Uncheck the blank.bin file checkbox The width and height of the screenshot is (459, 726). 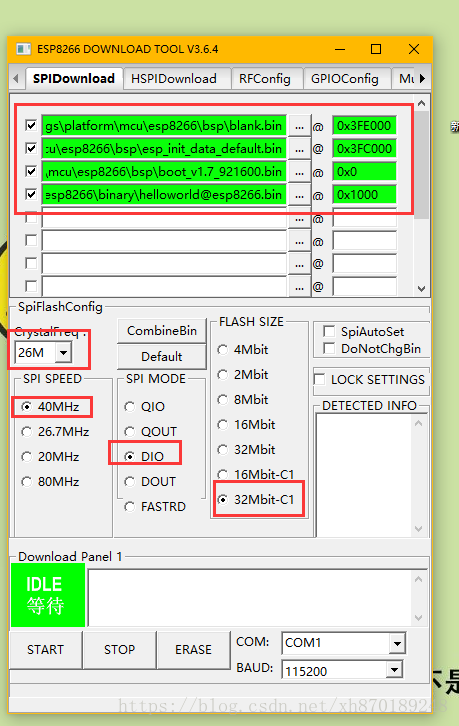[31, 125]
